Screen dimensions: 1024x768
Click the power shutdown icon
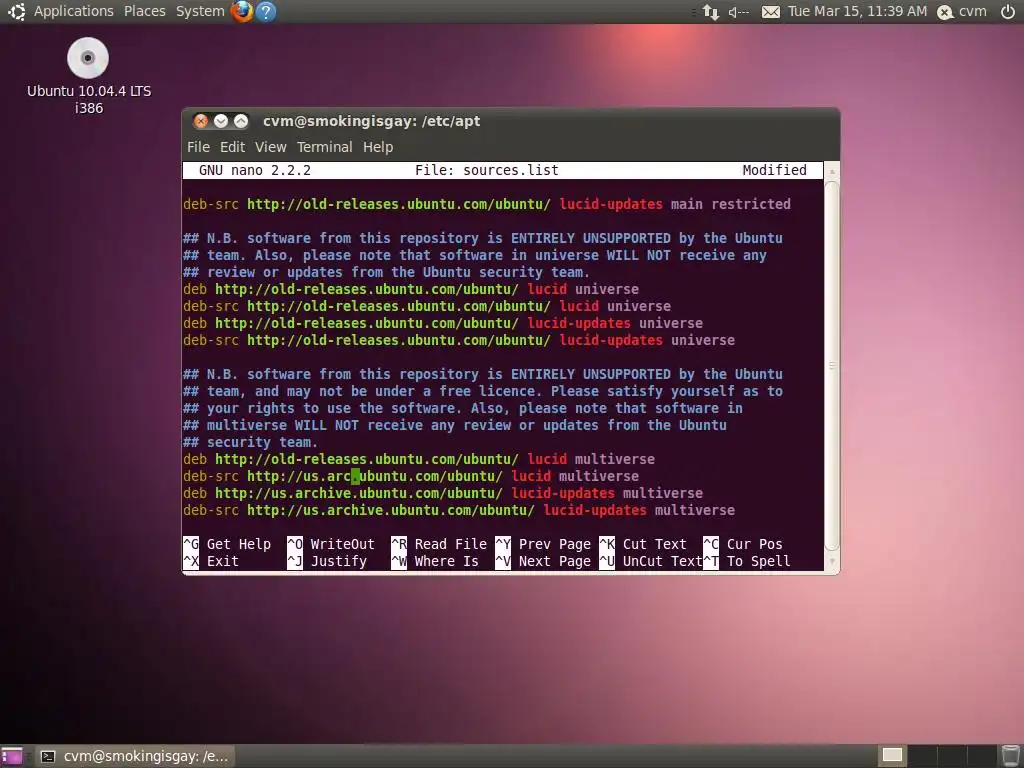[x=1008, y=11]
